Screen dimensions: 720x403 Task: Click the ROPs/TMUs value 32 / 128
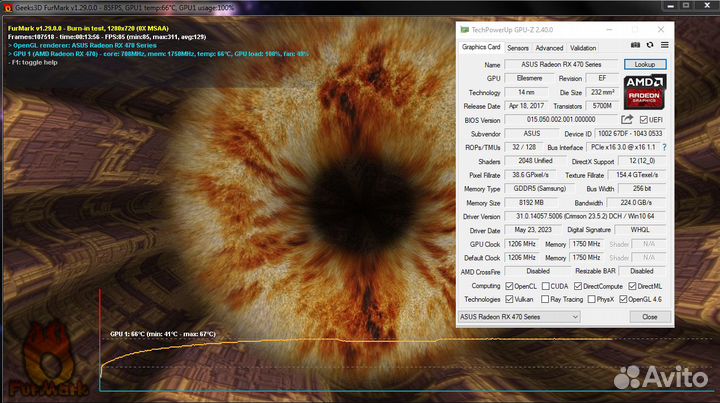pos(524,147)
